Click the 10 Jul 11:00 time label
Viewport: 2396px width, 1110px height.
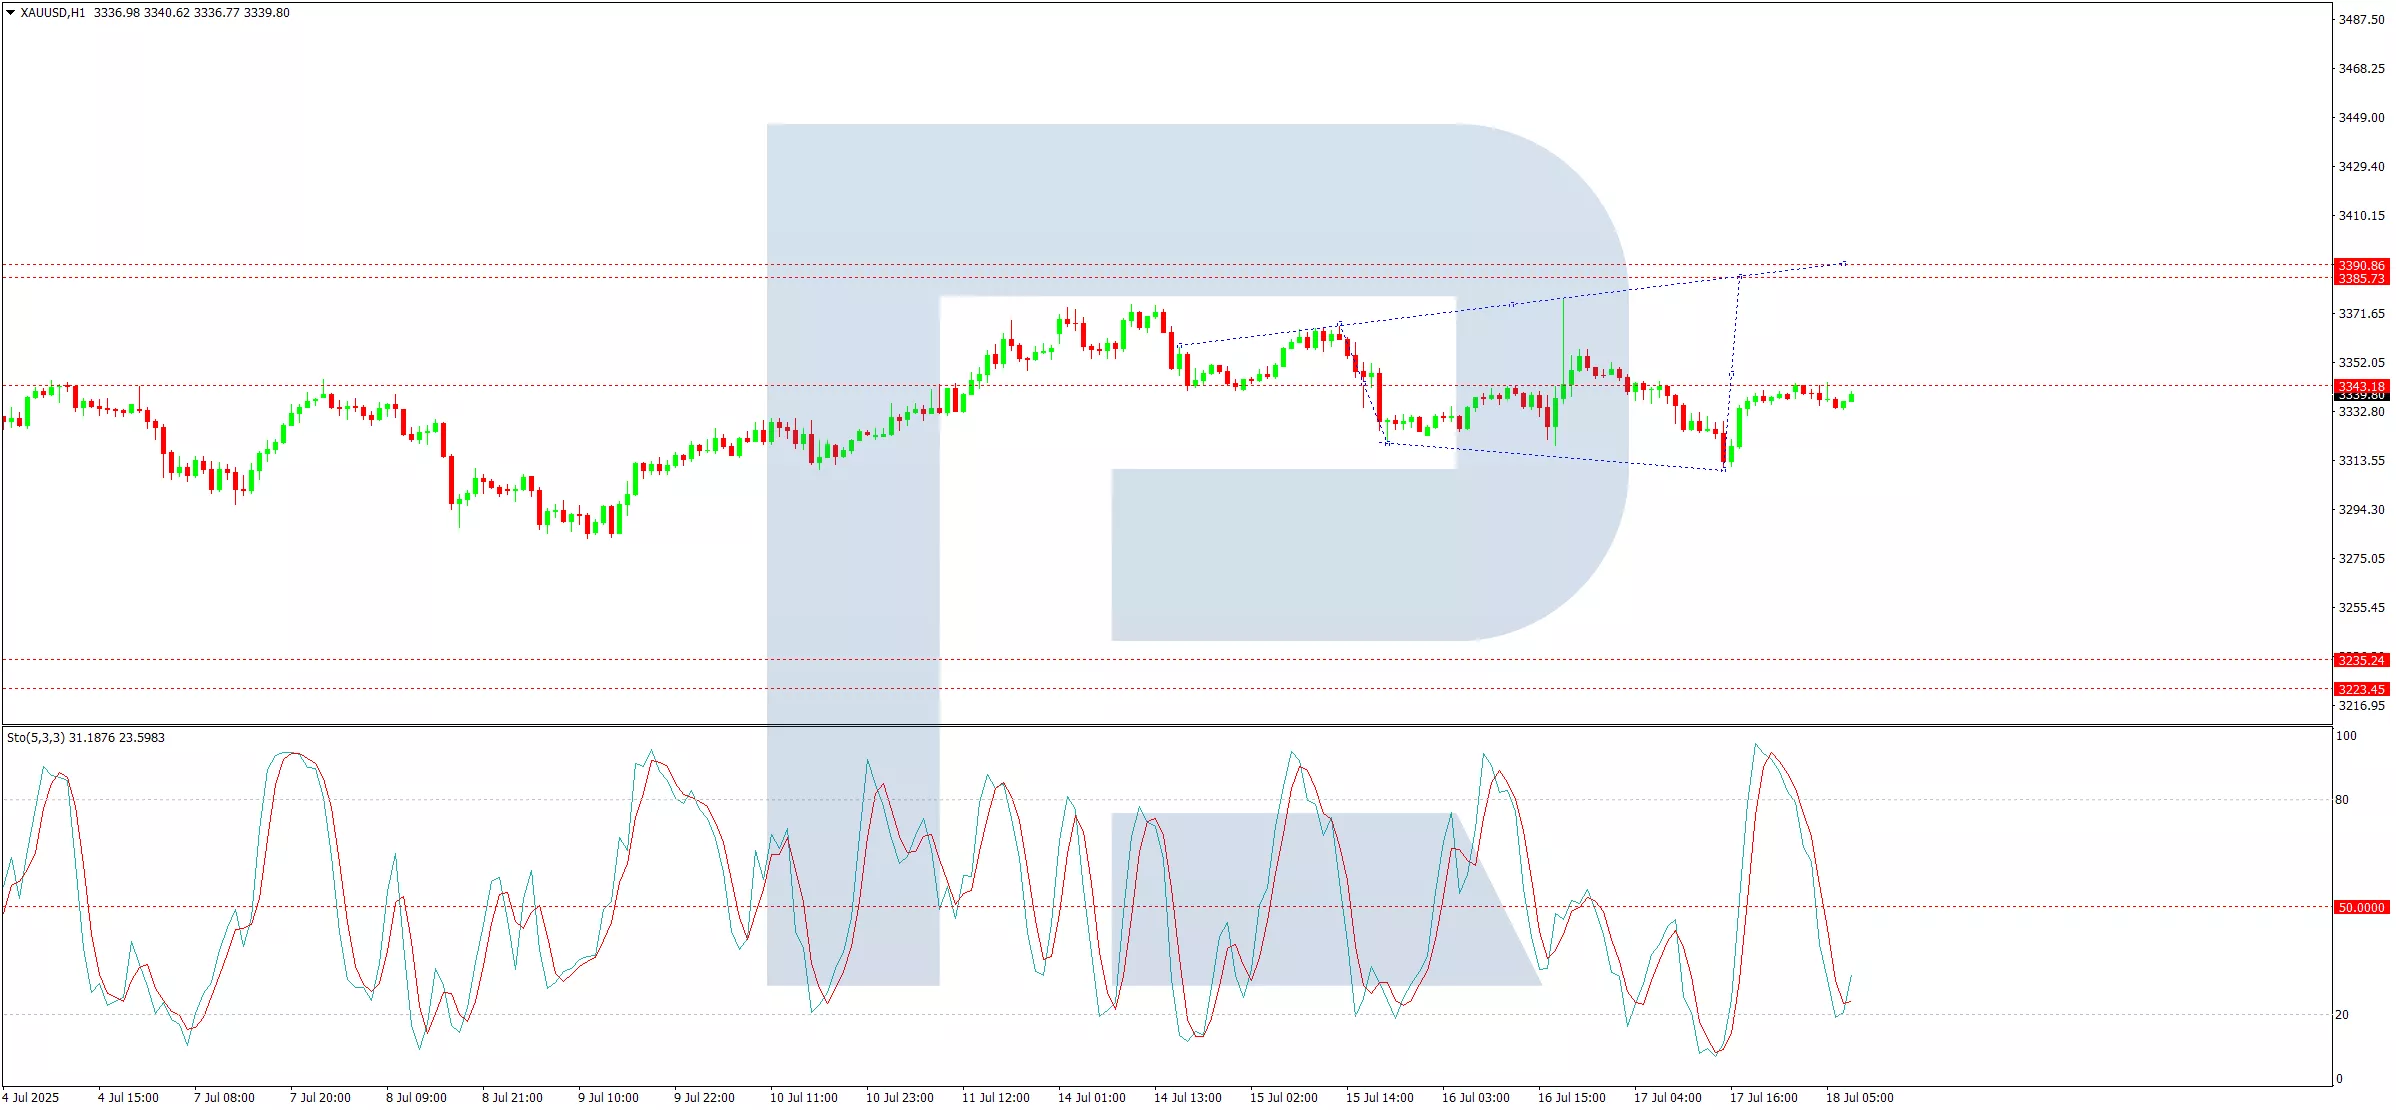point(803,1098)
